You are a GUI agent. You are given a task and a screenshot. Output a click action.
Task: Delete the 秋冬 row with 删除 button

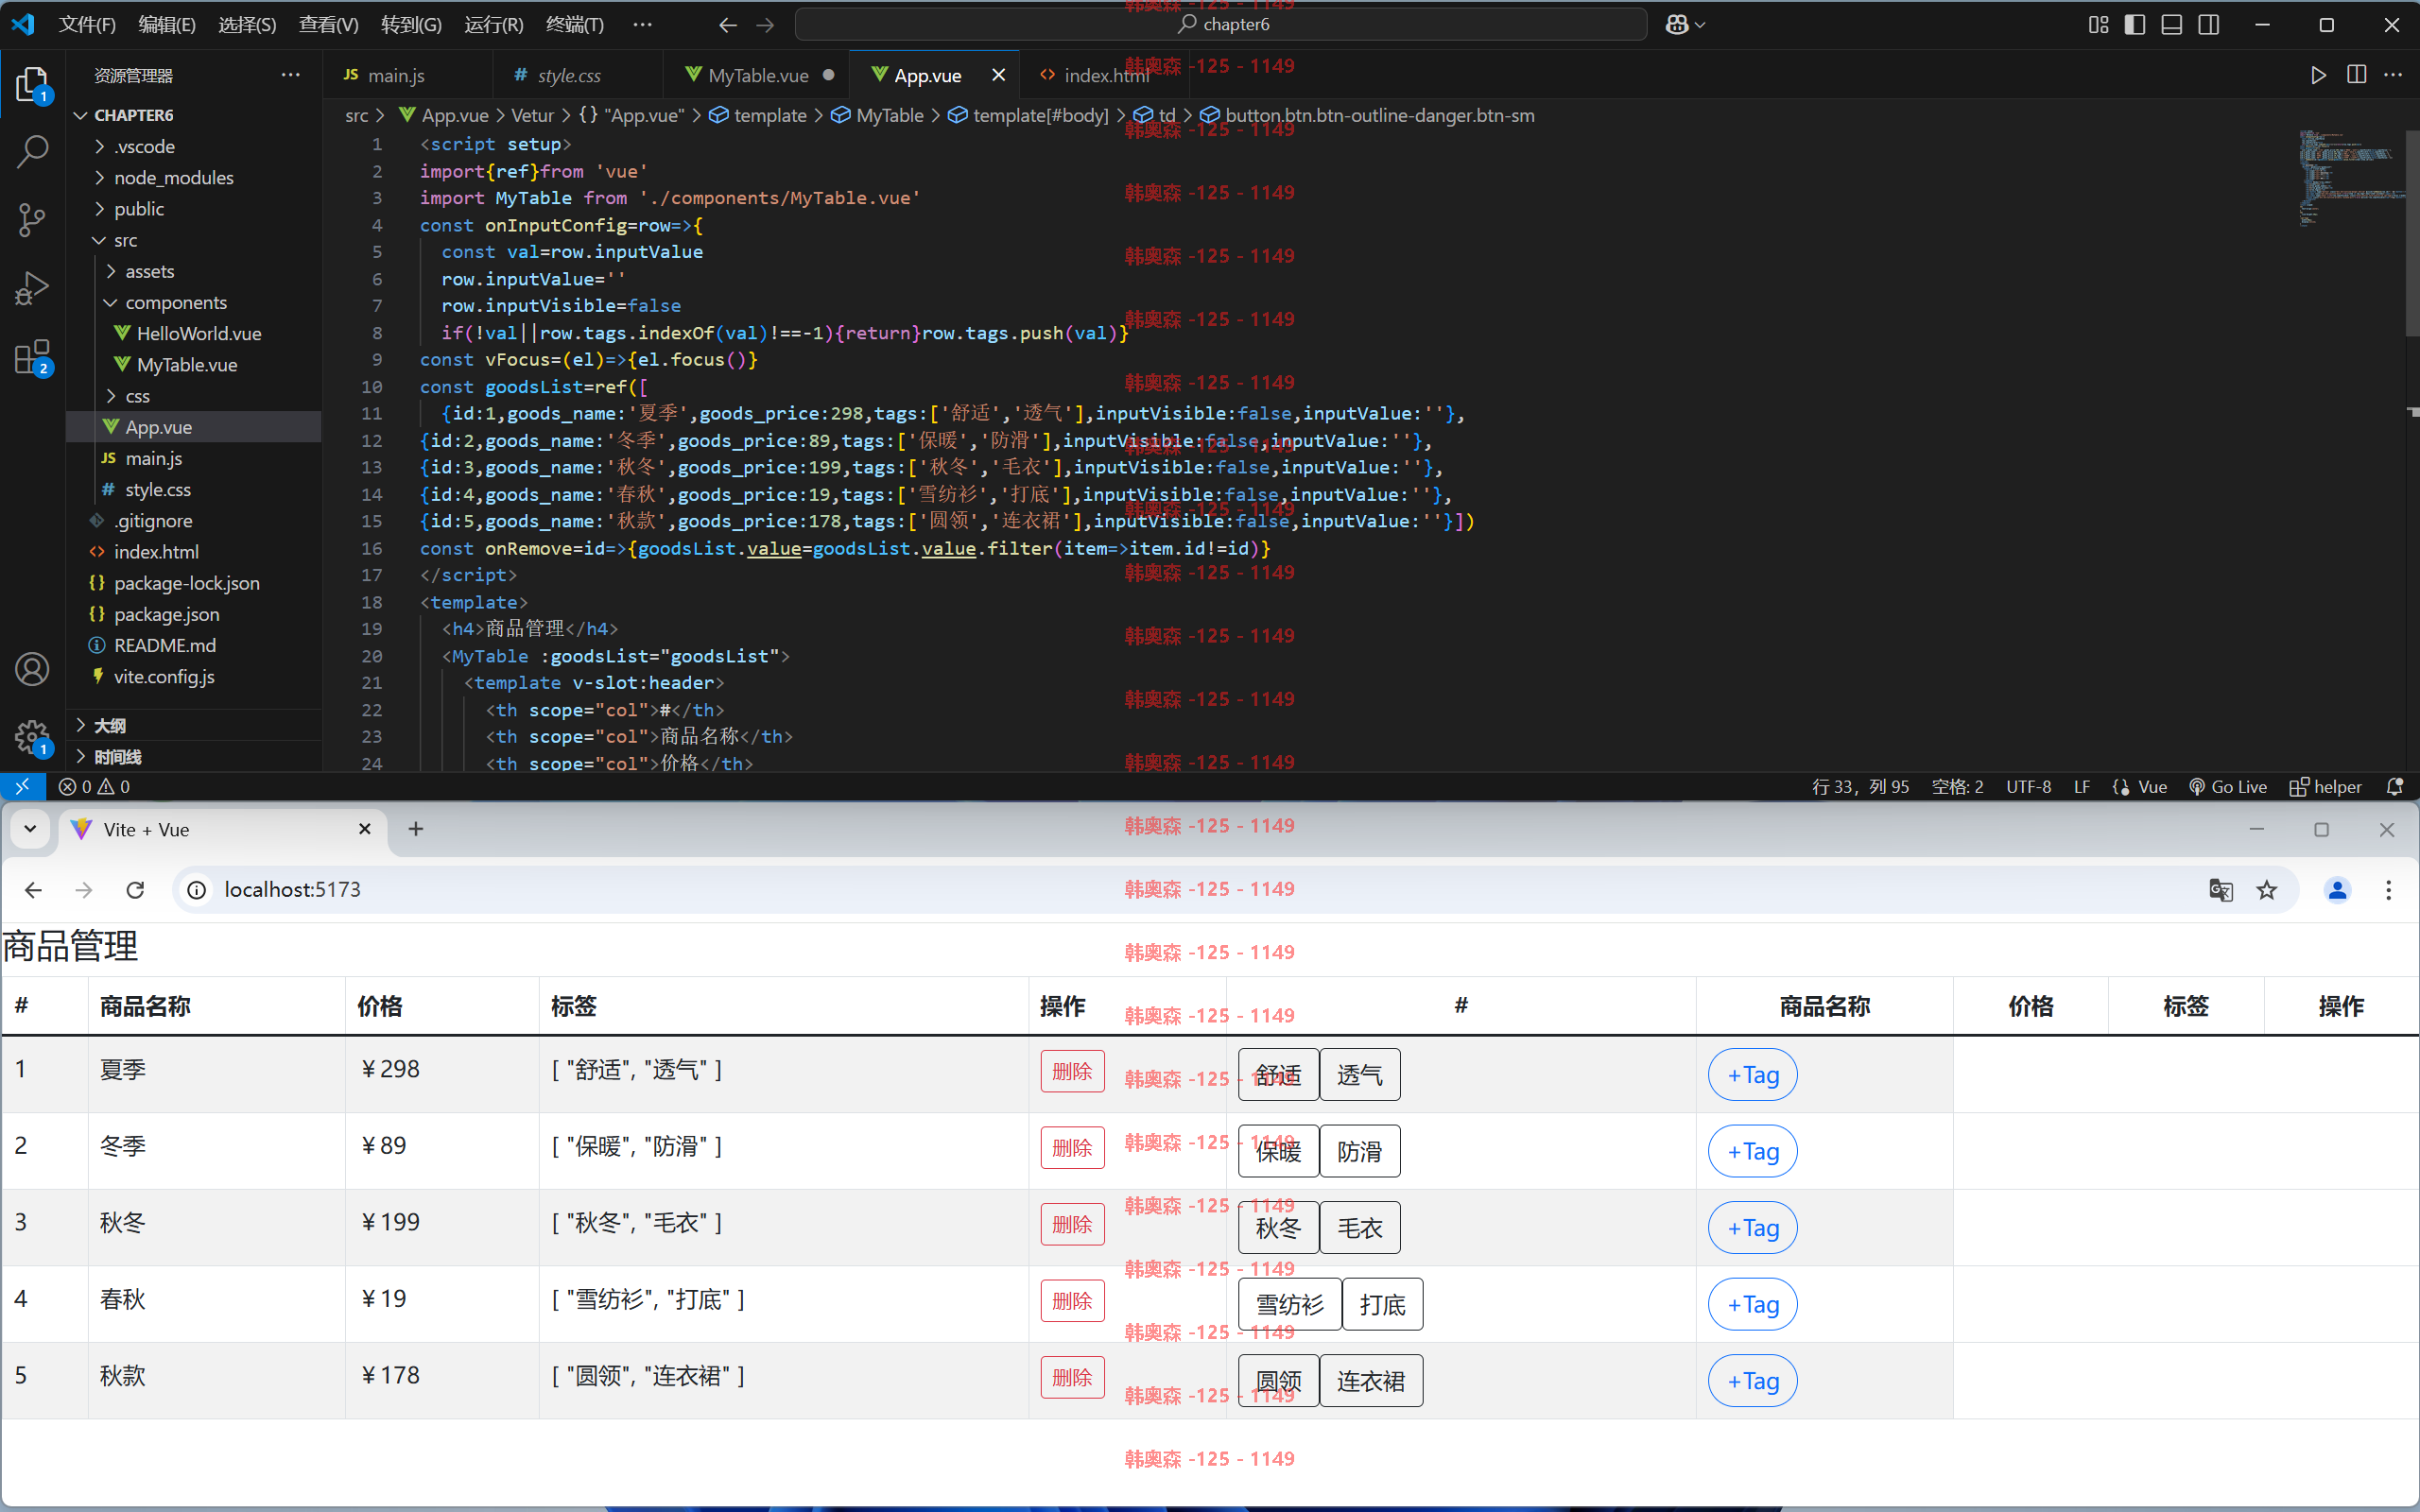pyautogui.click(x=1072, y=1224)
